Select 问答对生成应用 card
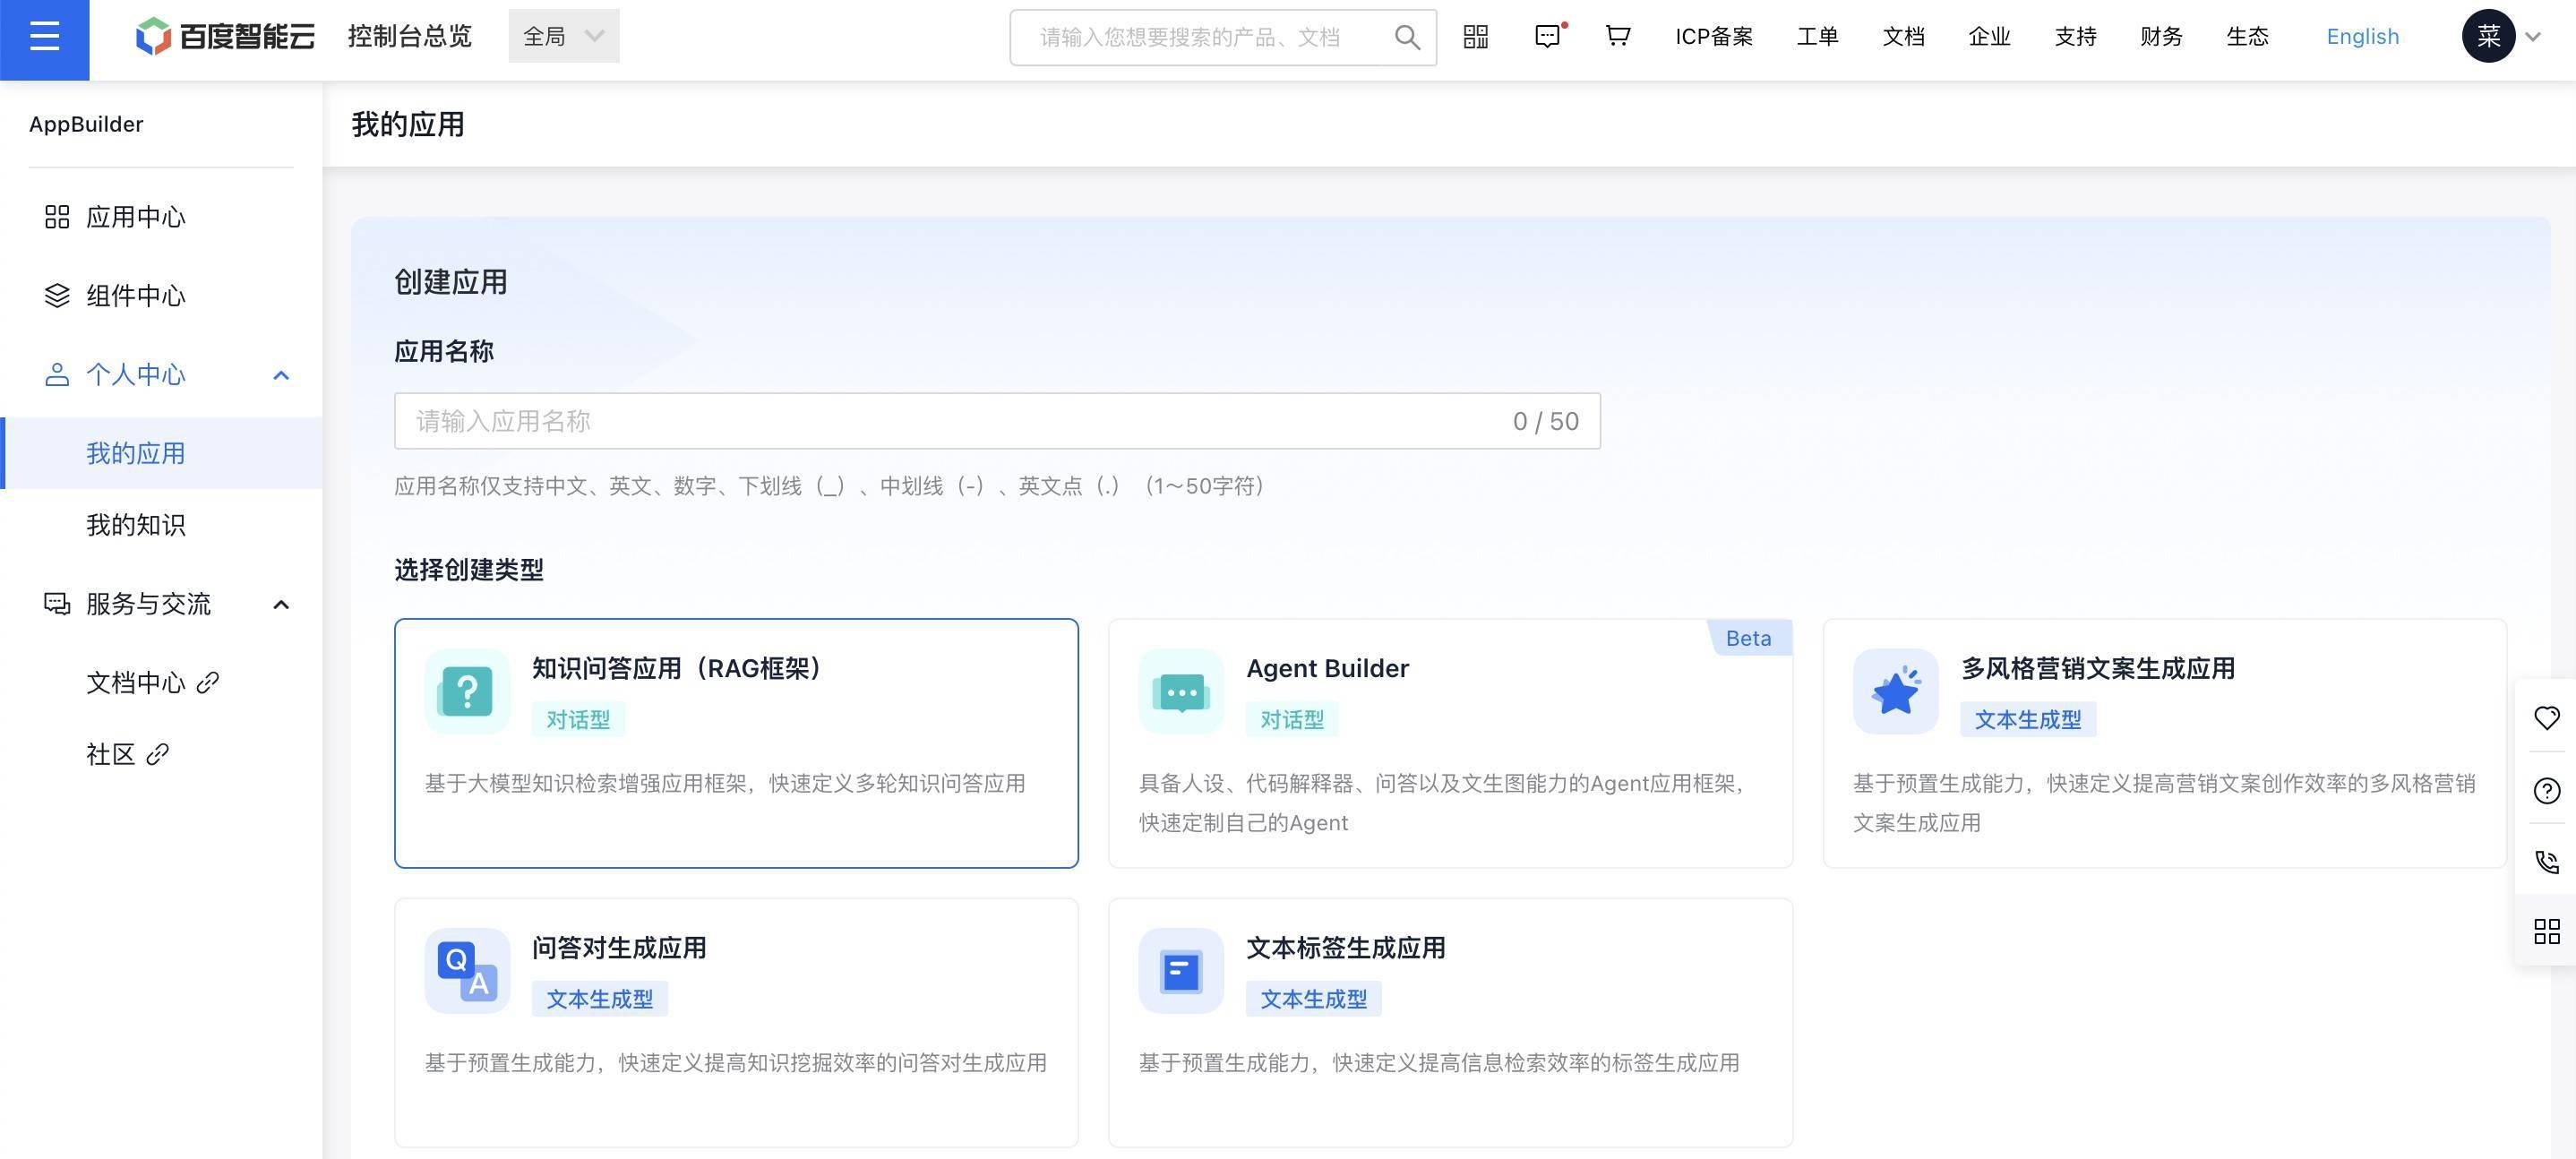Screen dimensions: 2576x1159 (x=736, y=1022)
